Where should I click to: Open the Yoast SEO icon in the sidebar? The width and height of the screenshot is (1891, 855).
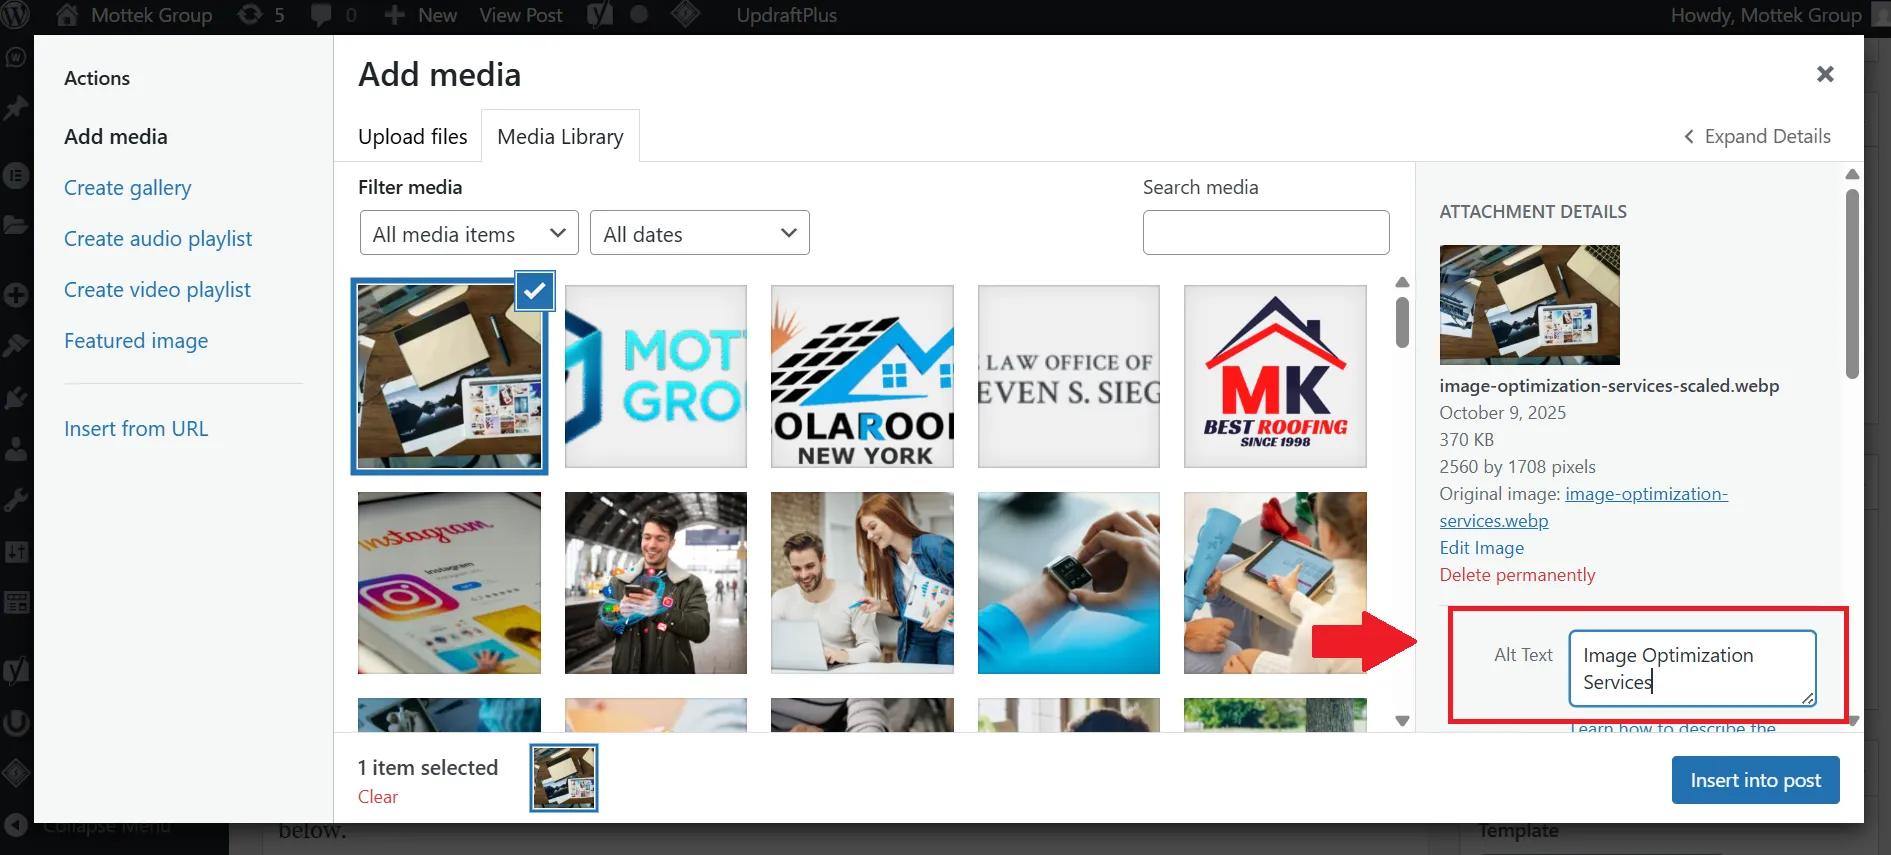coord(16,670)
